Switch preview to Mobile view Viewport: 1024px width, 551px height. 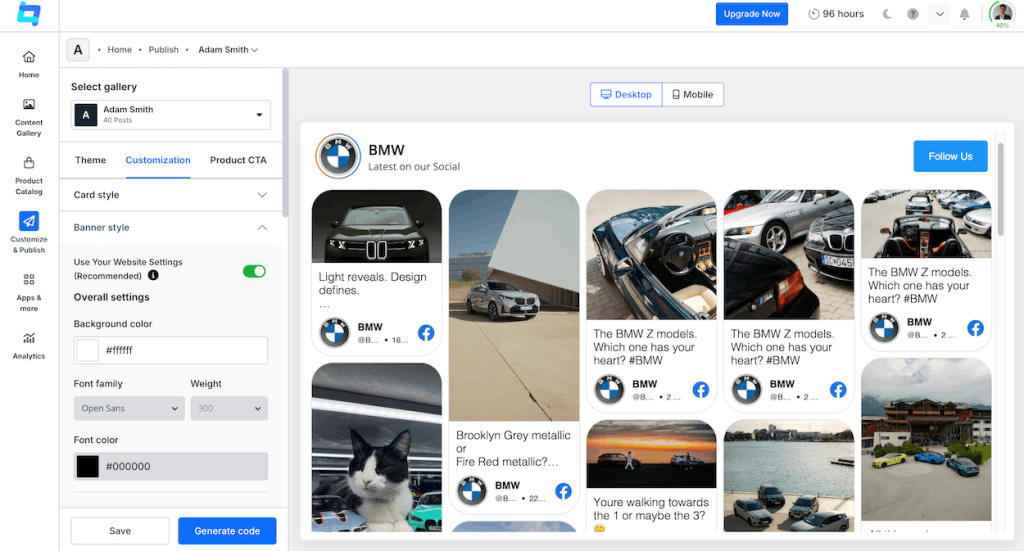pos(693,95)
